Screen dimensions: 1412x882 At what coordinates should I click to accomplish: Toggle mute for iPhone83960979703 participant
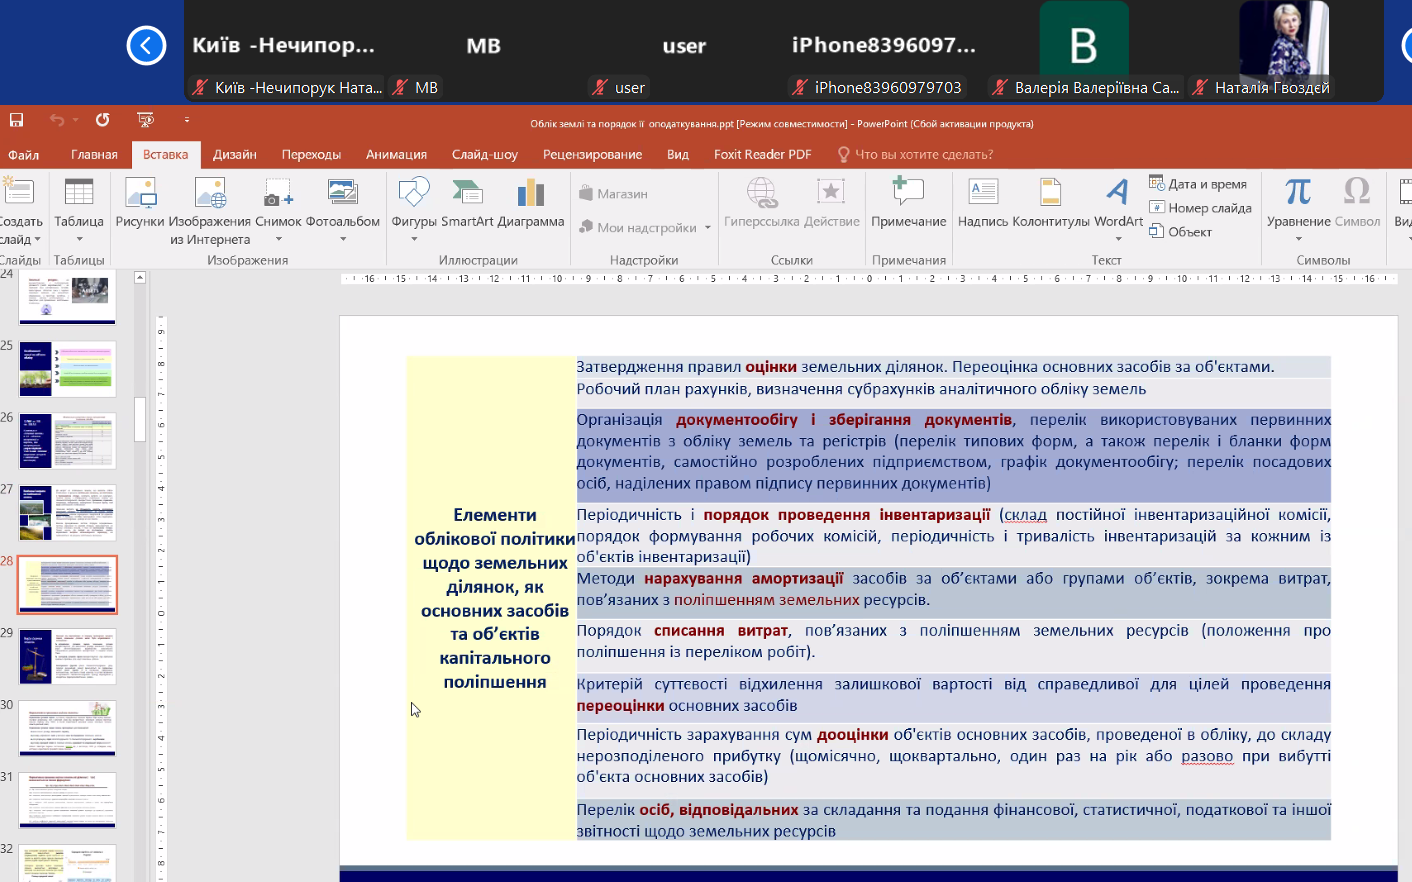click(x=799, y=88)
